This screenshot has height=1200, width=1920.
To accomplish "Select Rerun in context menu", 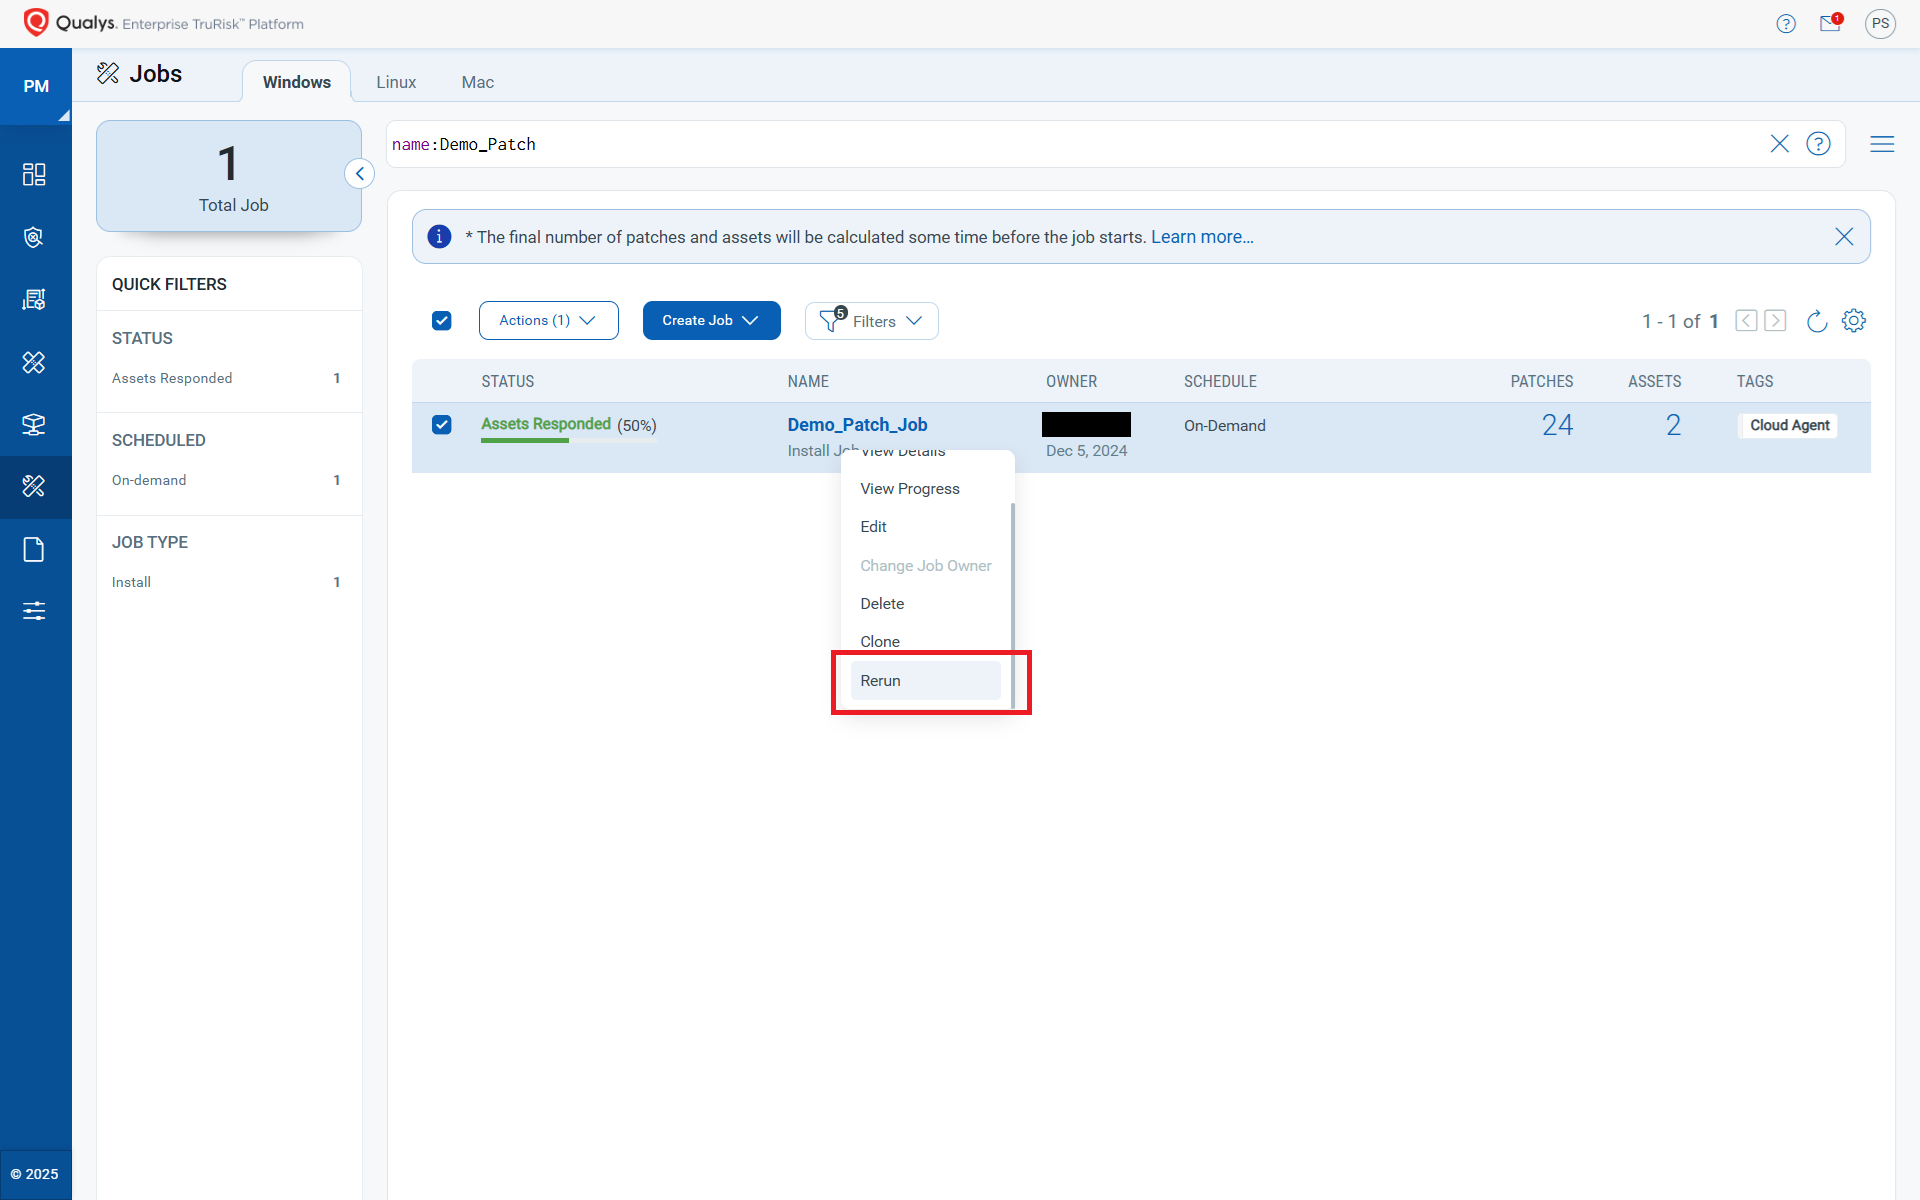I will (925, 681).
